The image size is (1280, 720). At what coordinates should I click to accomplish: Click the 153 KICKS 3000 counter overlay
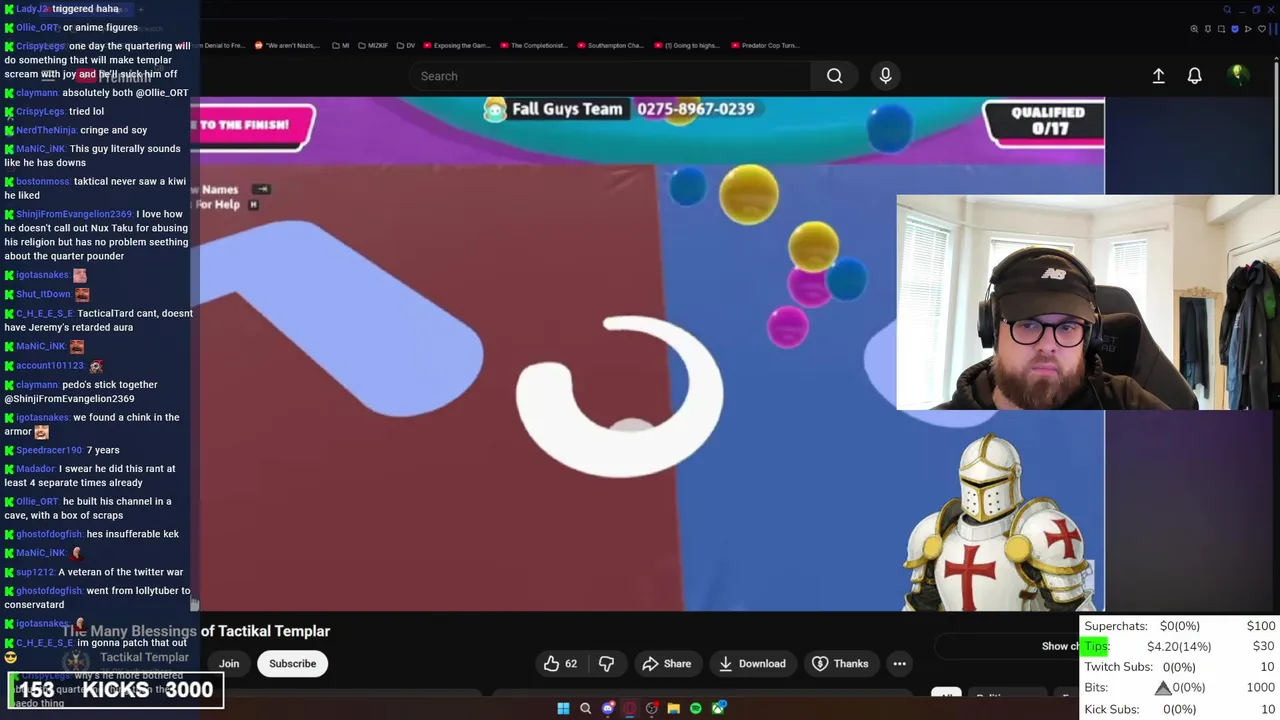click(116, 690)
